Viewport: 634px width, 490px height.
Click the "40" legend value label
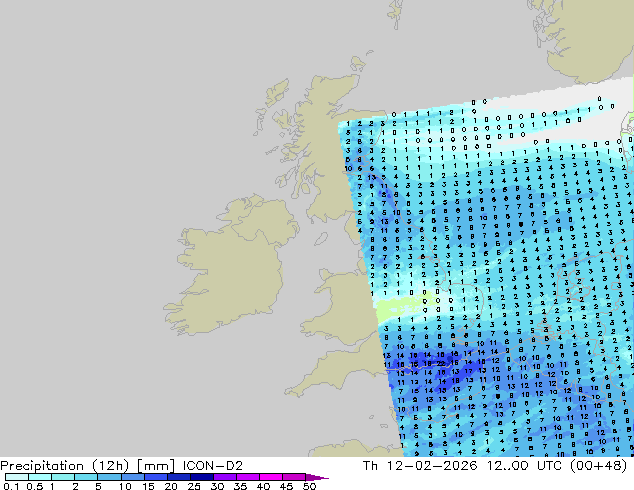tap(263, 486)
